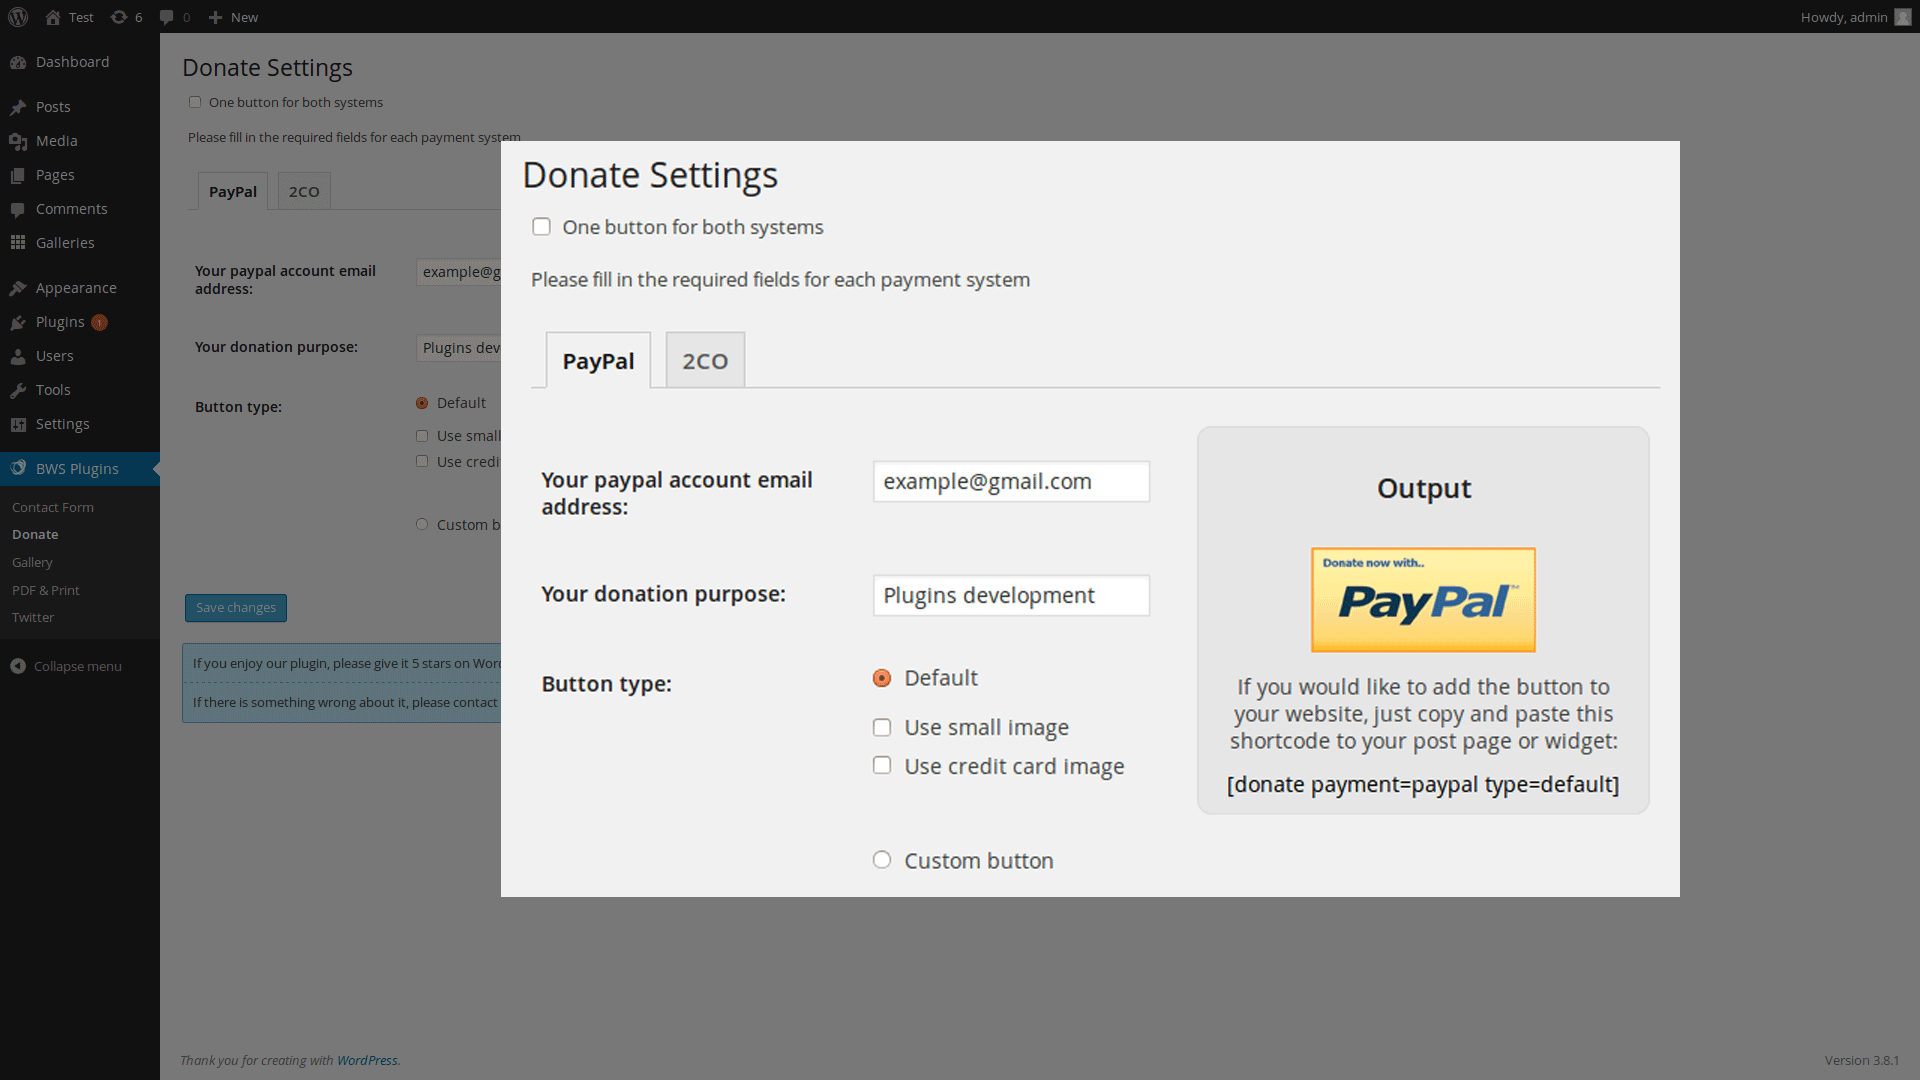Click the email field on background page
The height and width of the screenshot is (1080, 1920).
point(459,272)
